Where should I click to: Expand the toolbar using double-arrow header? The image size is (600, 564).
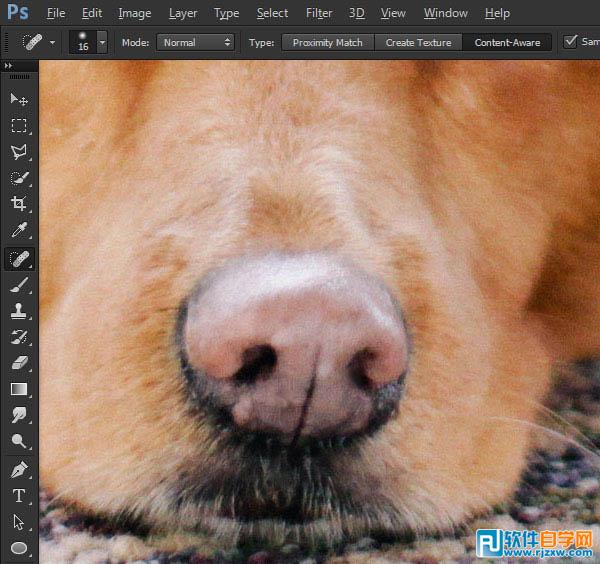point(10,66)
